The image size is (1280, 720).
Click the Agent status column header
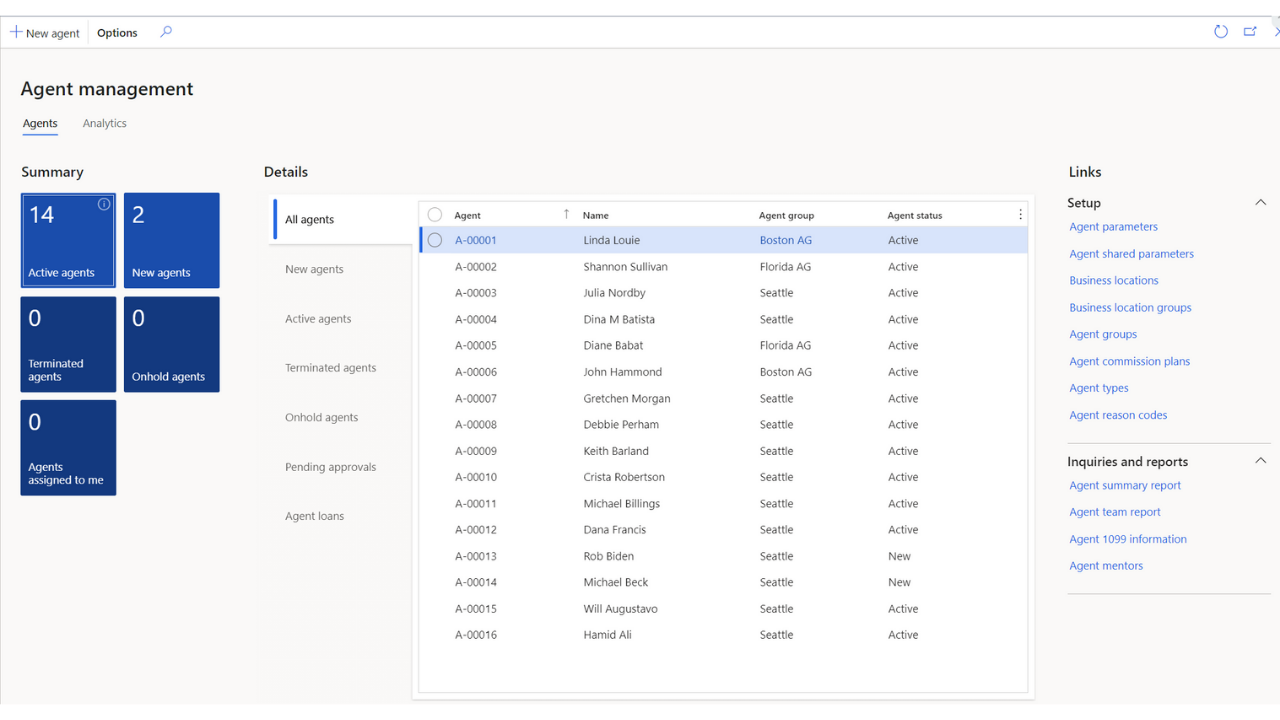tap(915, 216)
